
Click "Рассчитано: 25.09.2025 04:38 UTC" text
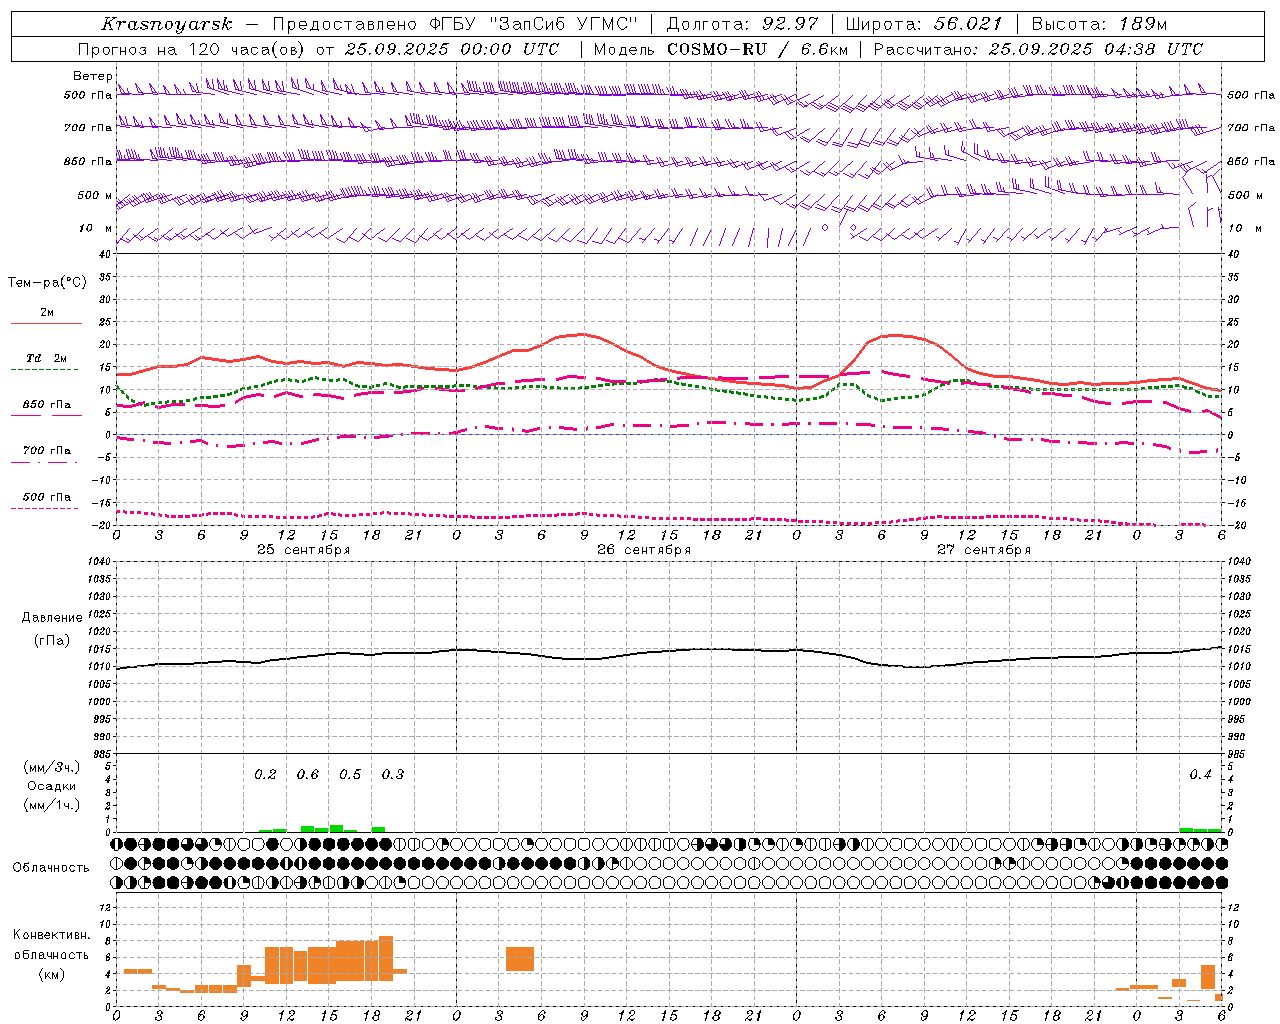point(1038,49)
